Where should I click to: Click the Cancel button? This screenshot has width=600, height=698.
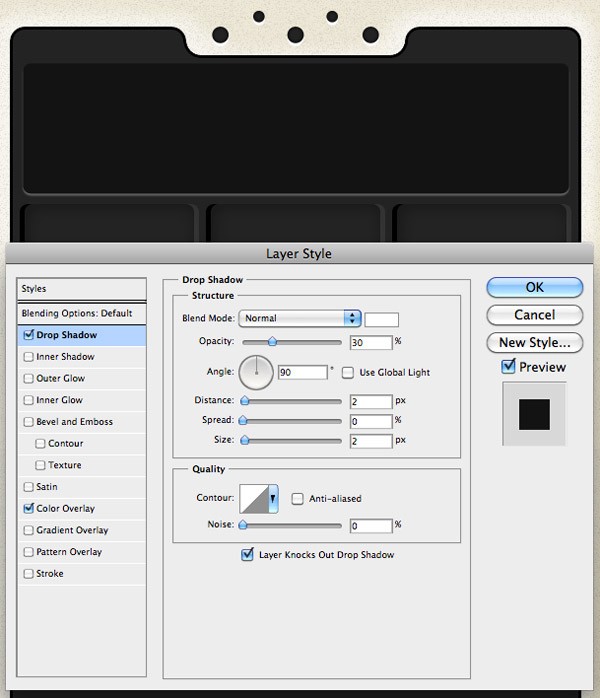[x=535, y=315]
